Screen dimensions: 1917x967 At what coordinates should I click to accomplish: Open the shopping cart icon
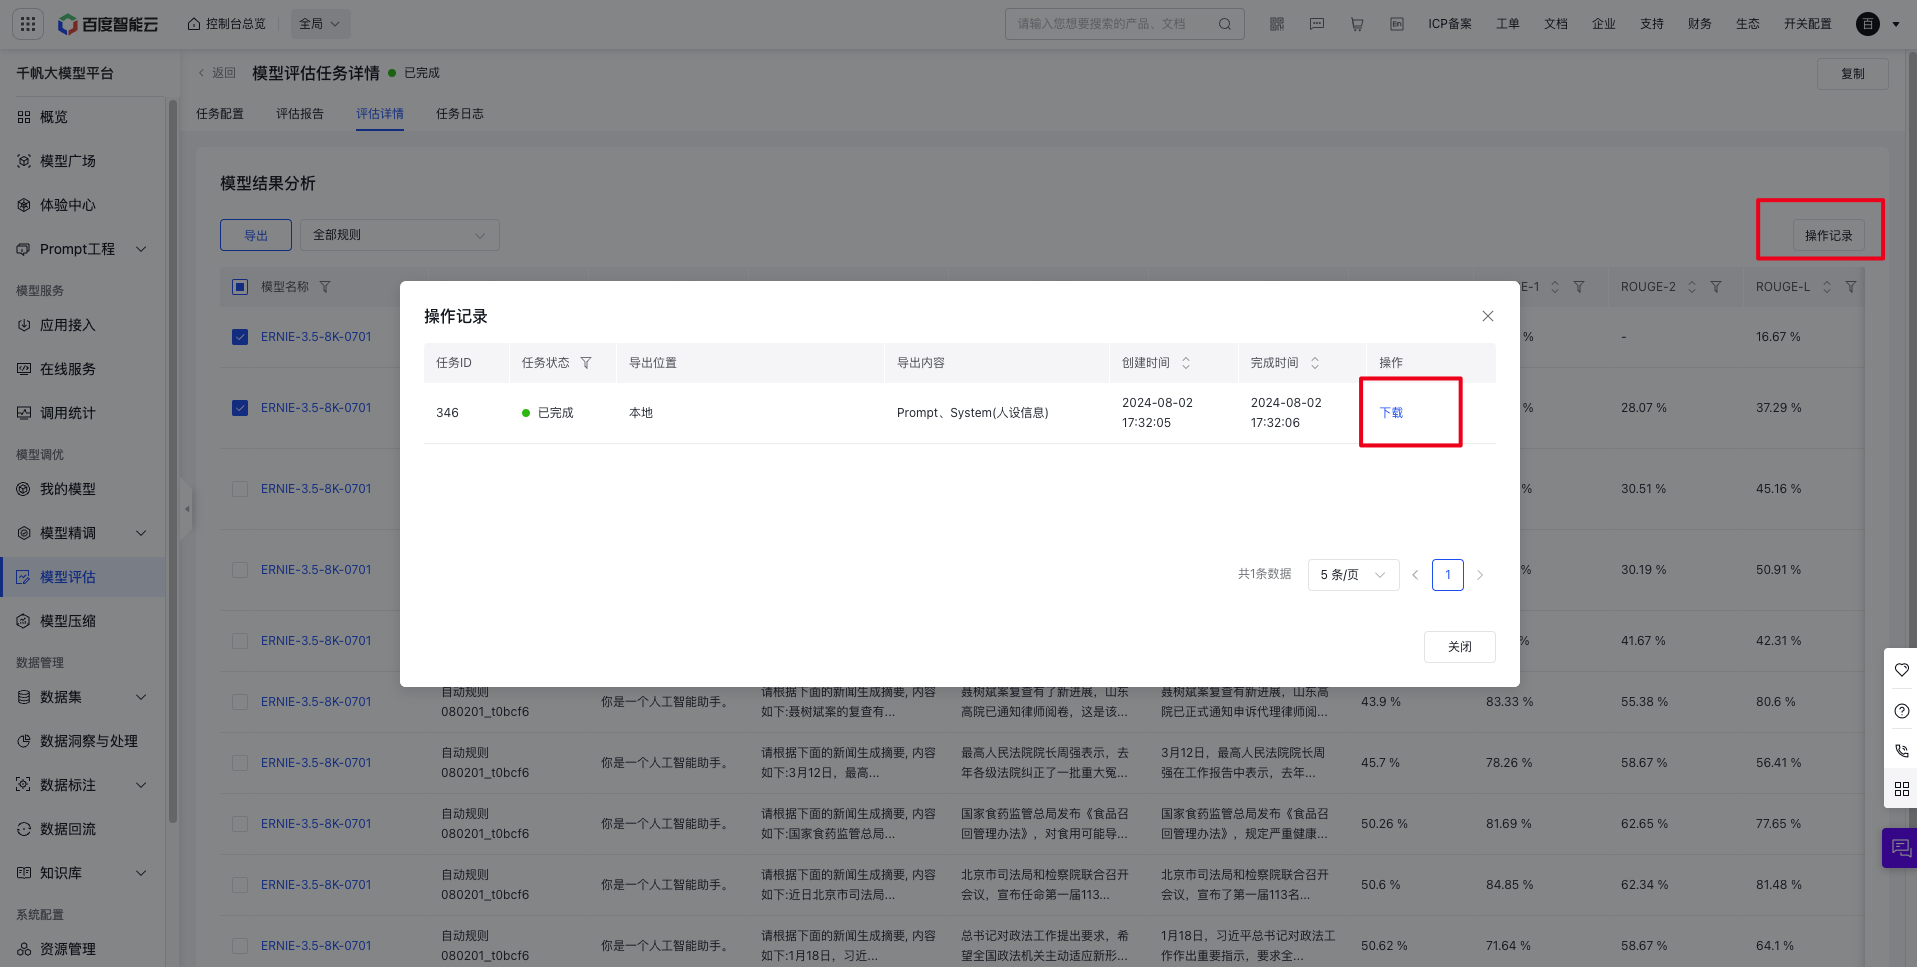(1357, 24)
